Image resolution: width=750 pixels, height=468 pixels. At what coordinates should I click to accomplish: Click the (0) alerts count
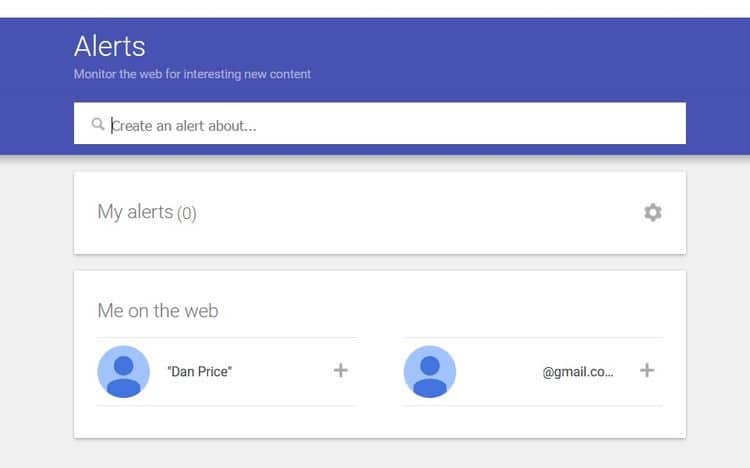[x=187, y=213]
